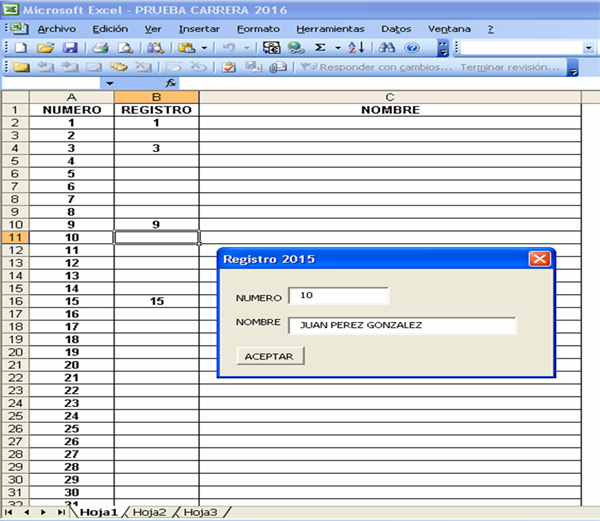Click the Print icon in toolbar
The image size is (600, 521).
coord(100,48)
